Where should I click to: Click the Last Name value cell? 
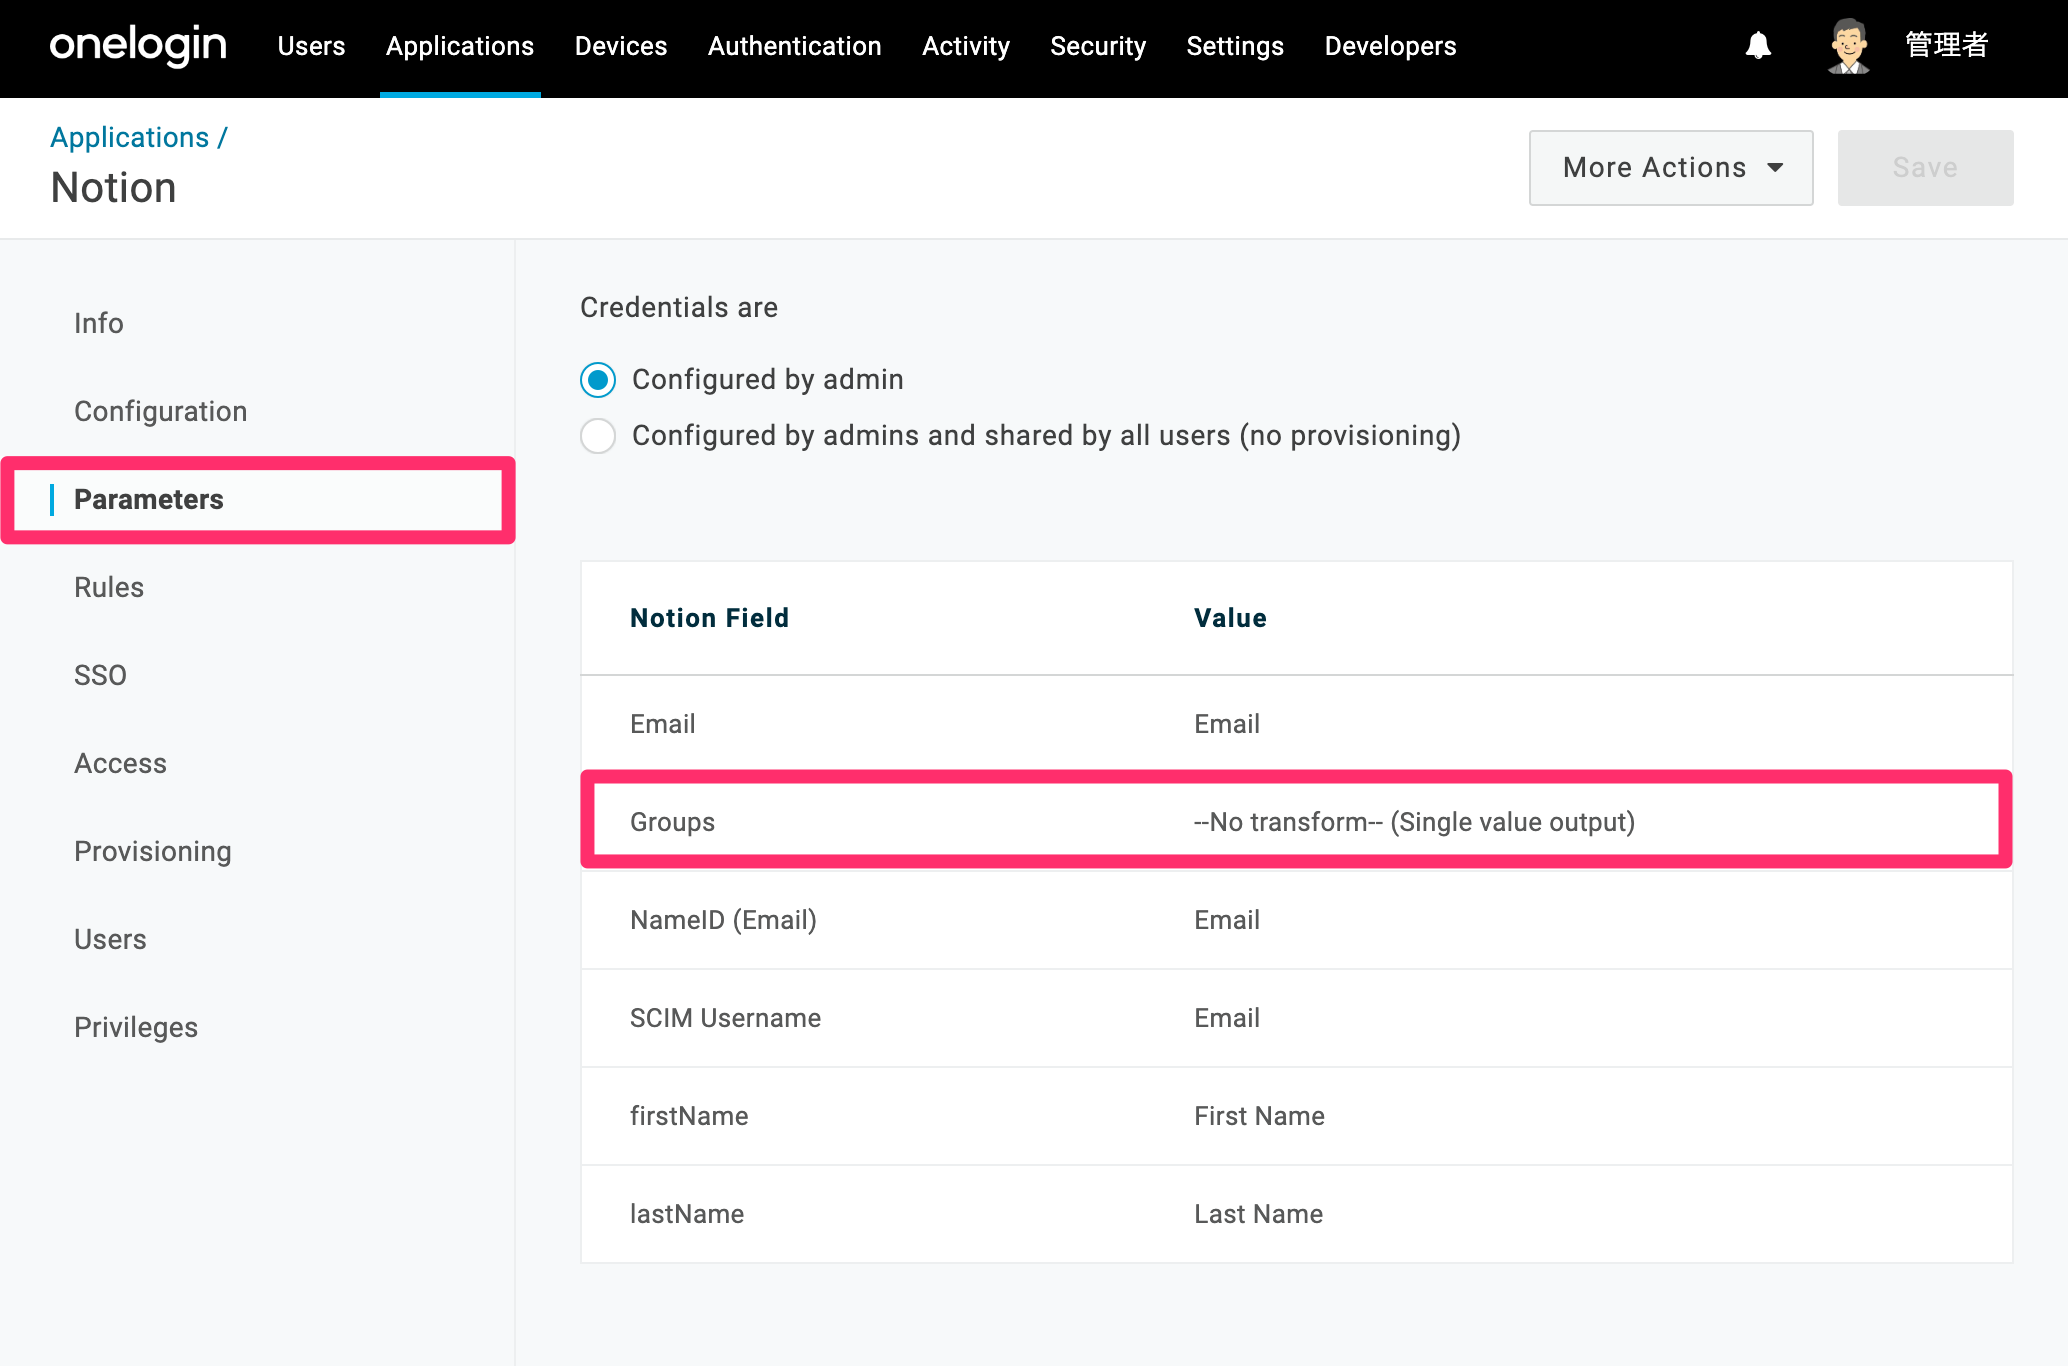(1258, 1214)
